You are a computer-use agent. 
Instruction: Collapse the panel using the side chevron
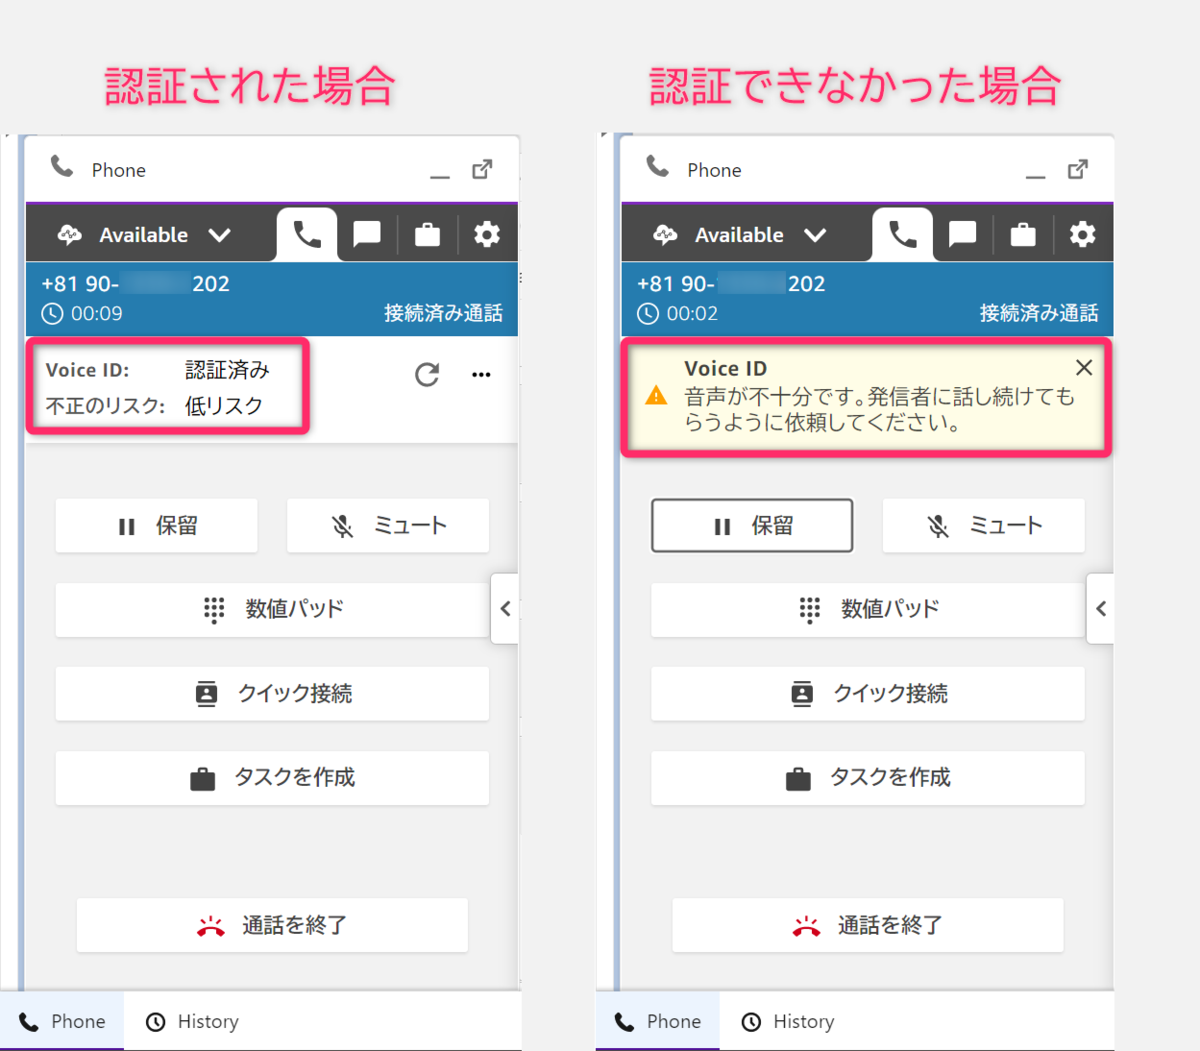505,608
